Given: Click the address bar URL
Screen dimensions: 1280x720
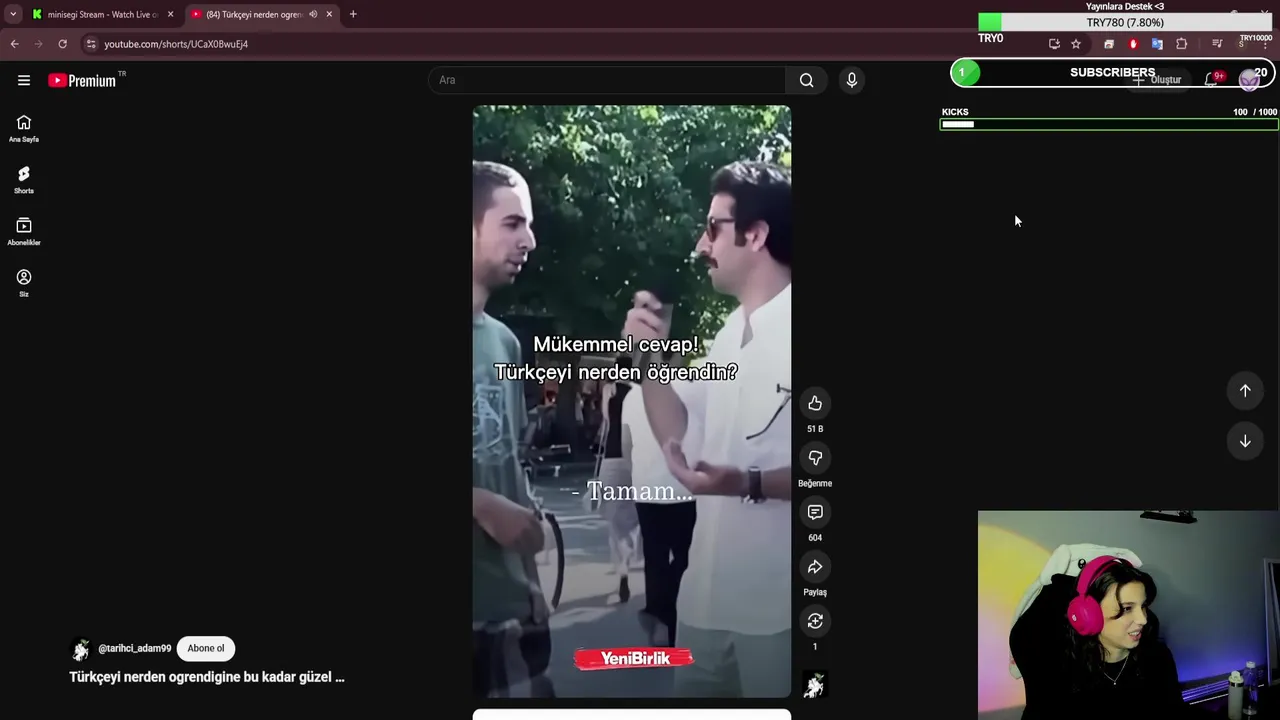Looking at the screenshot, I should pos(176,44).
